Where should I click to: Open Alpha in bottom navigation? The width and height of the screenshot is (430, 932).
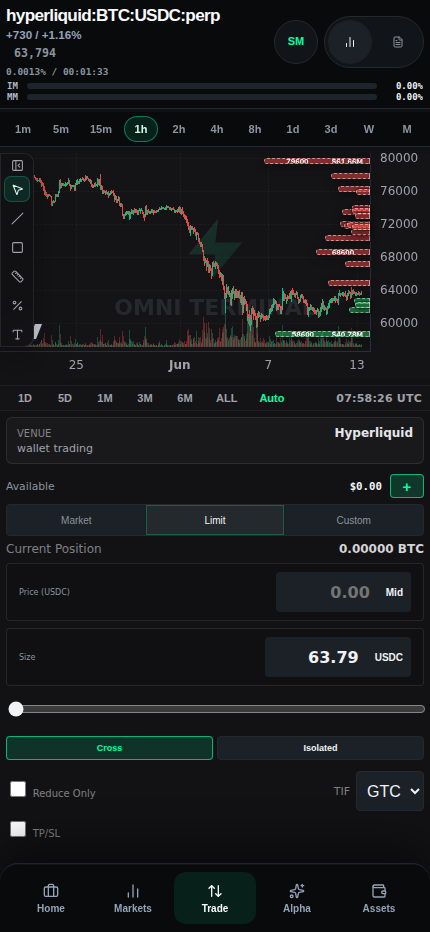(x=297, y=898)
